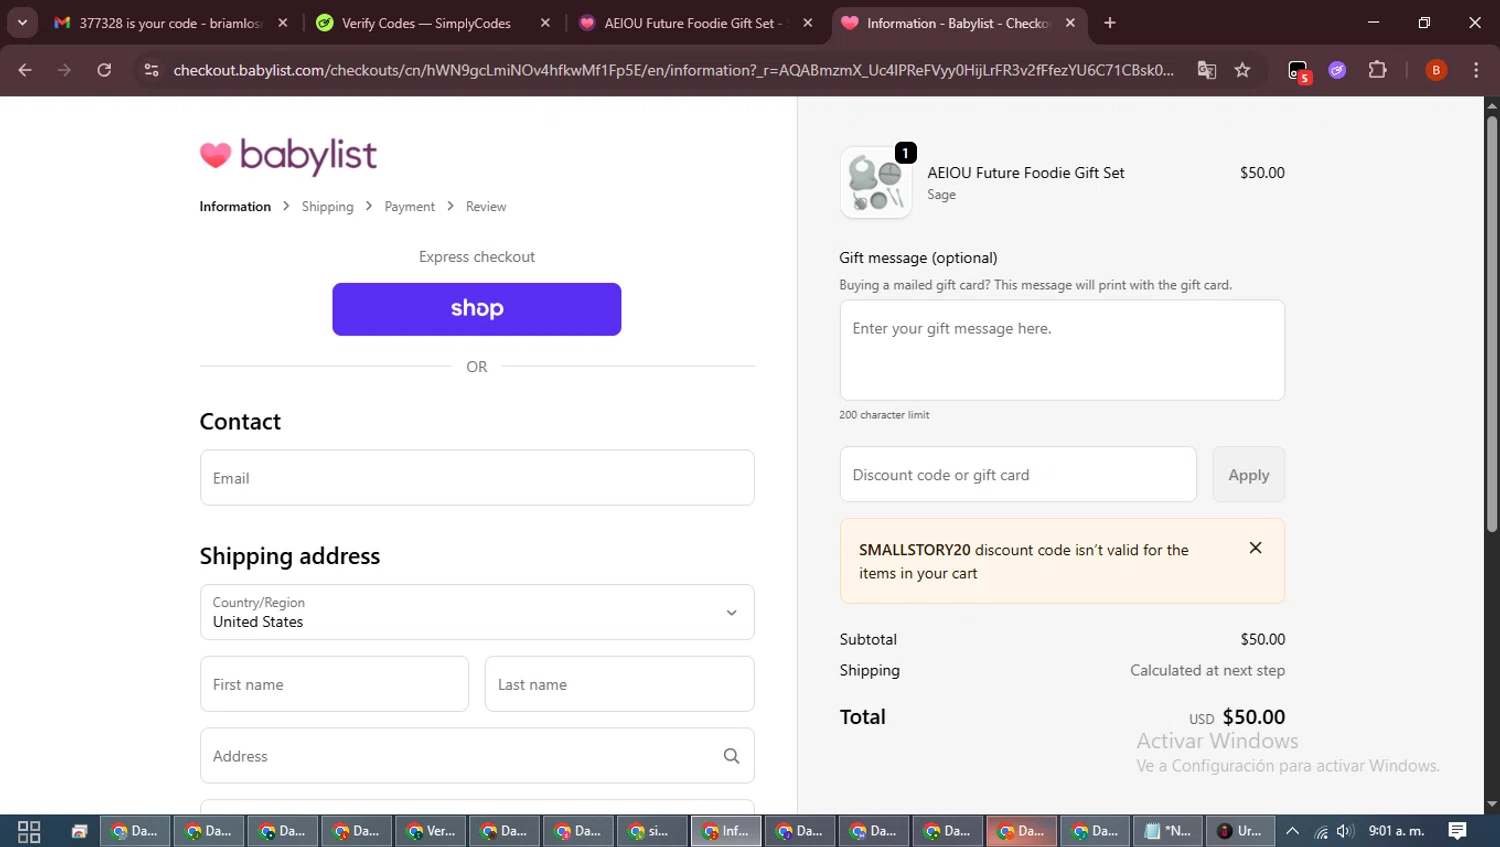Screen dimensions: 1500x847
Task: Open the Chrome extensions puzzle icon
Action: coord(1377,70)
